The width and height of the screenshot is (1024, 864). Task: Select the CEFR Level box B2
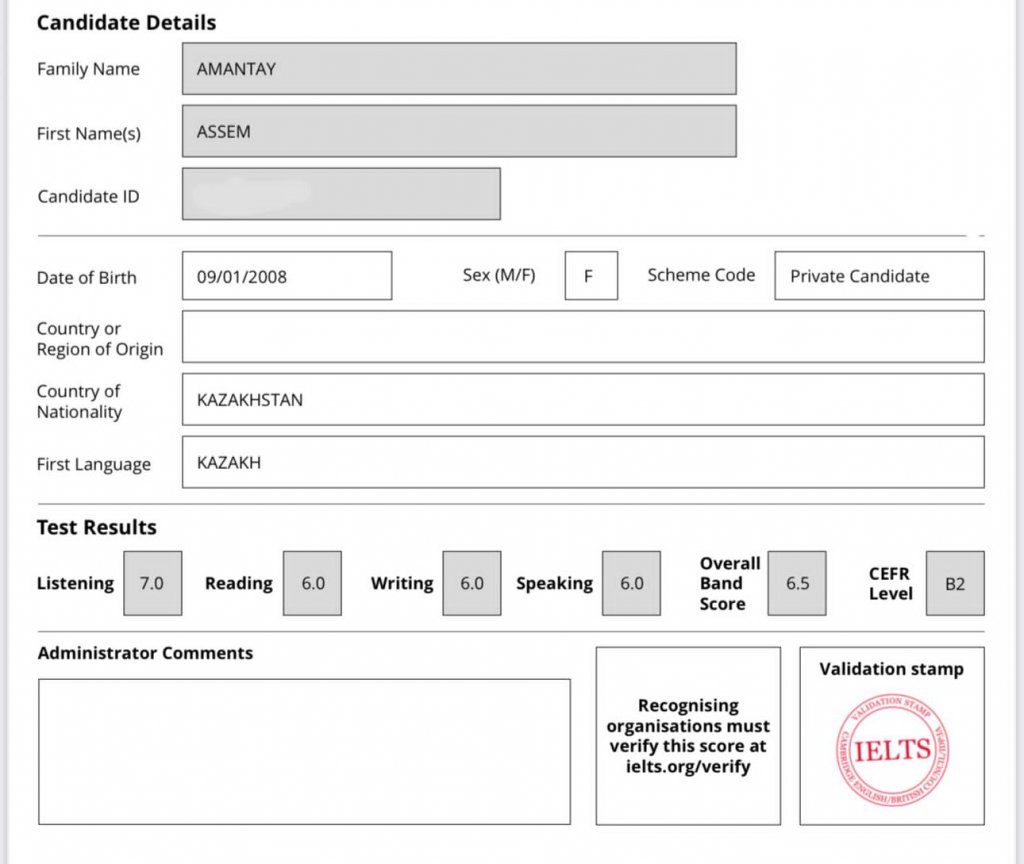click(x=955, y=583)
